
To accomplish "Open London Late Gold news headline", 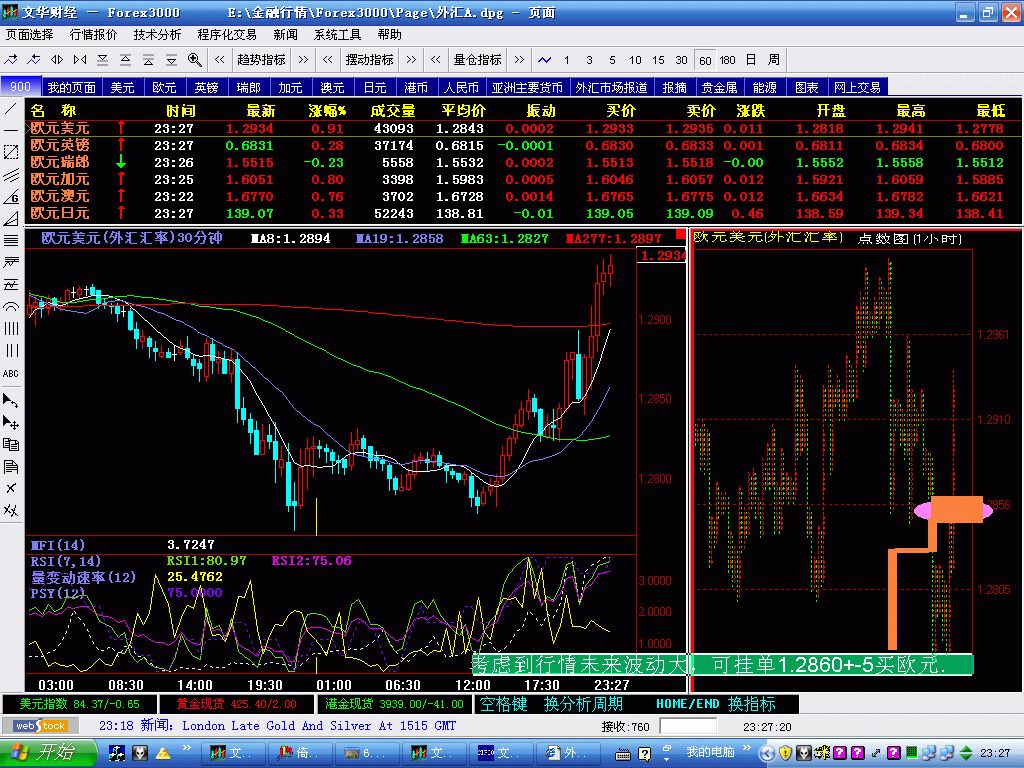I will pos(319,726).
